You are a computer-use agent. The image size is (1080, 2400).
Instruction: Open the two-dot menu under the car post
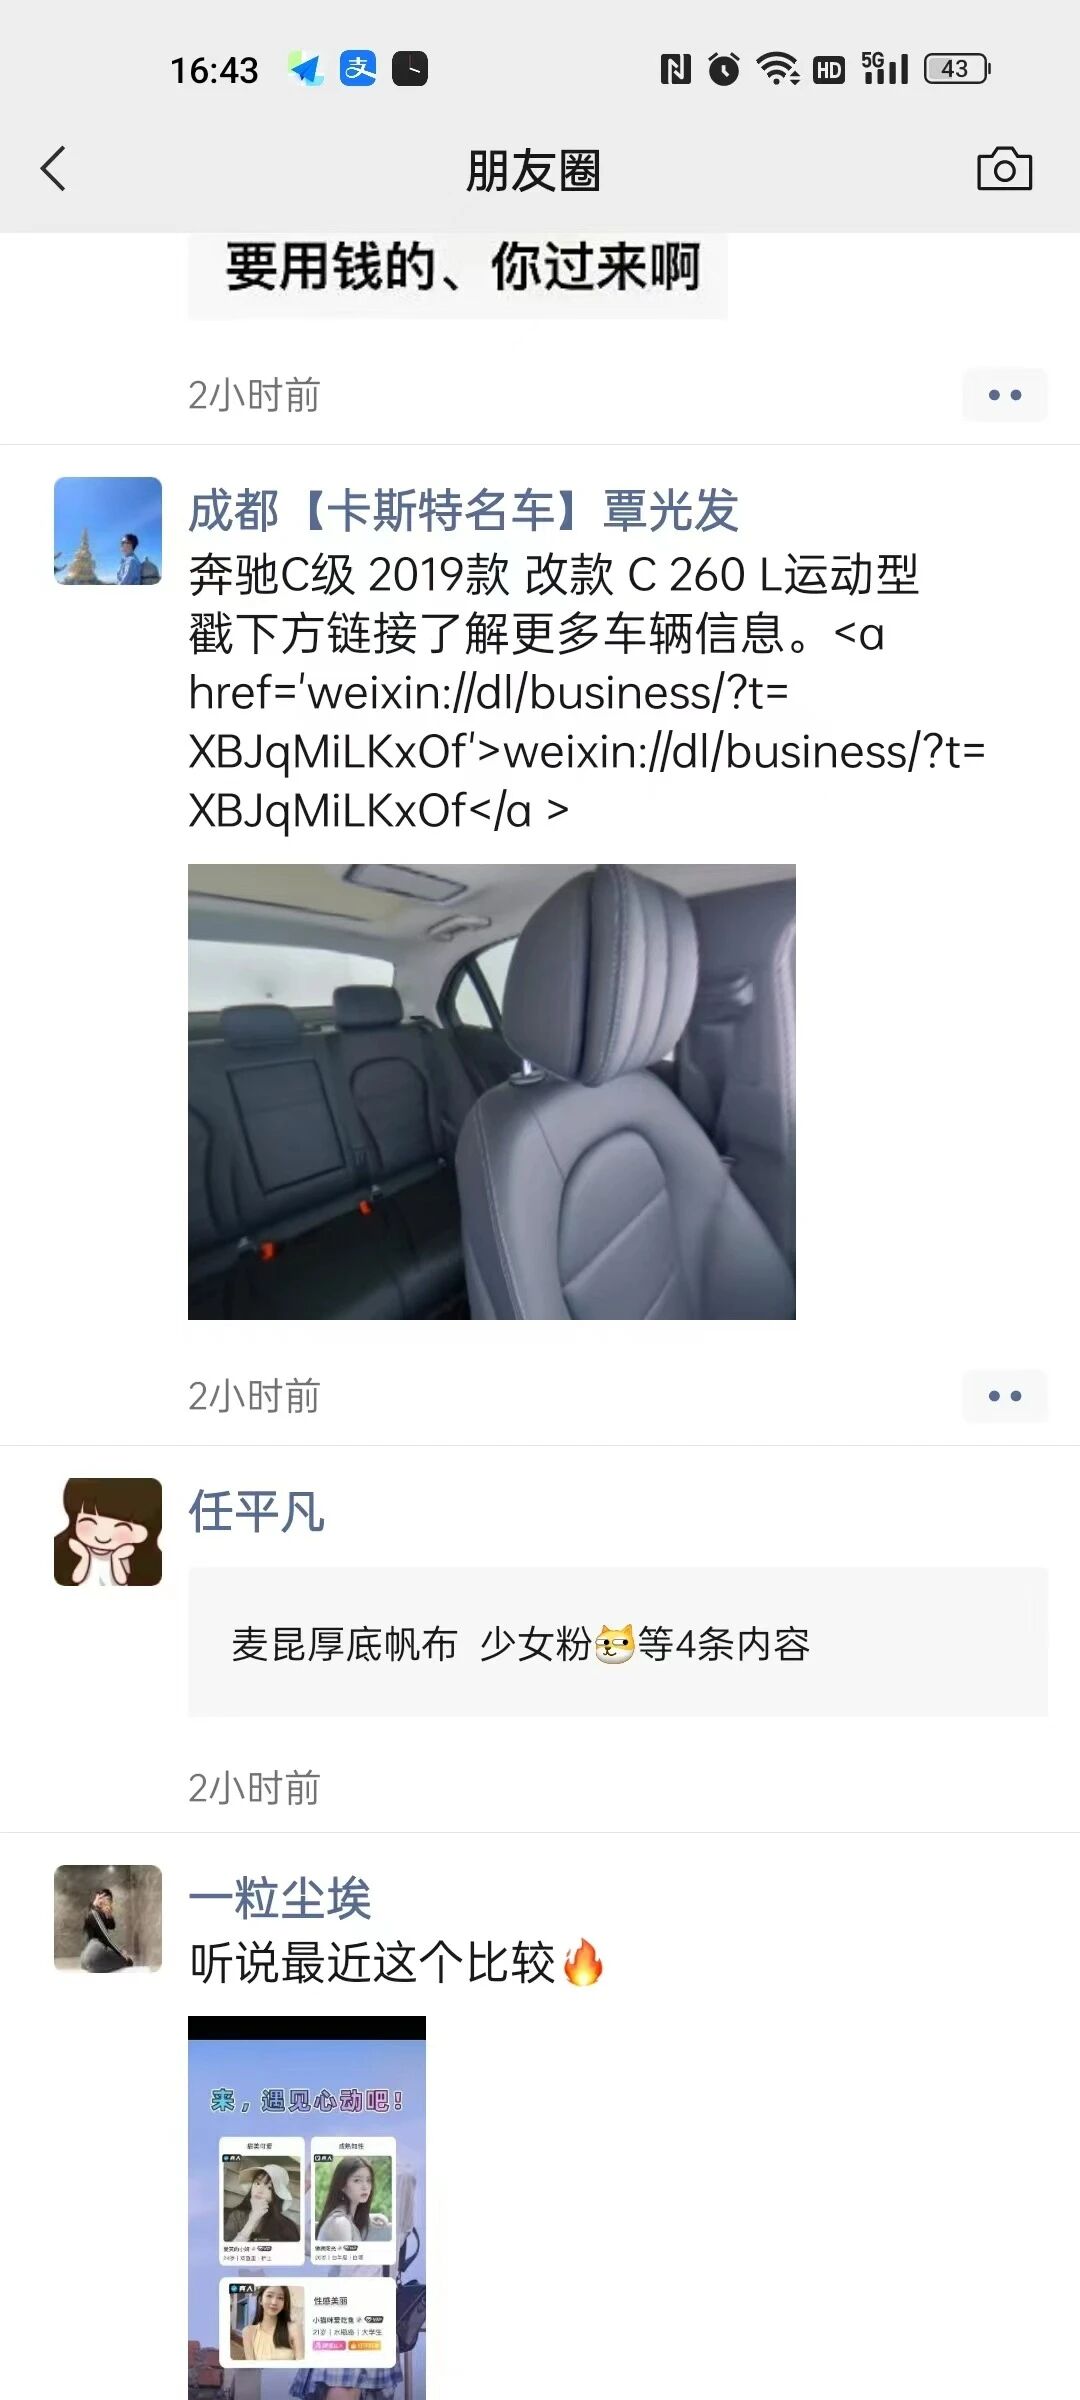[1004, 1395]
